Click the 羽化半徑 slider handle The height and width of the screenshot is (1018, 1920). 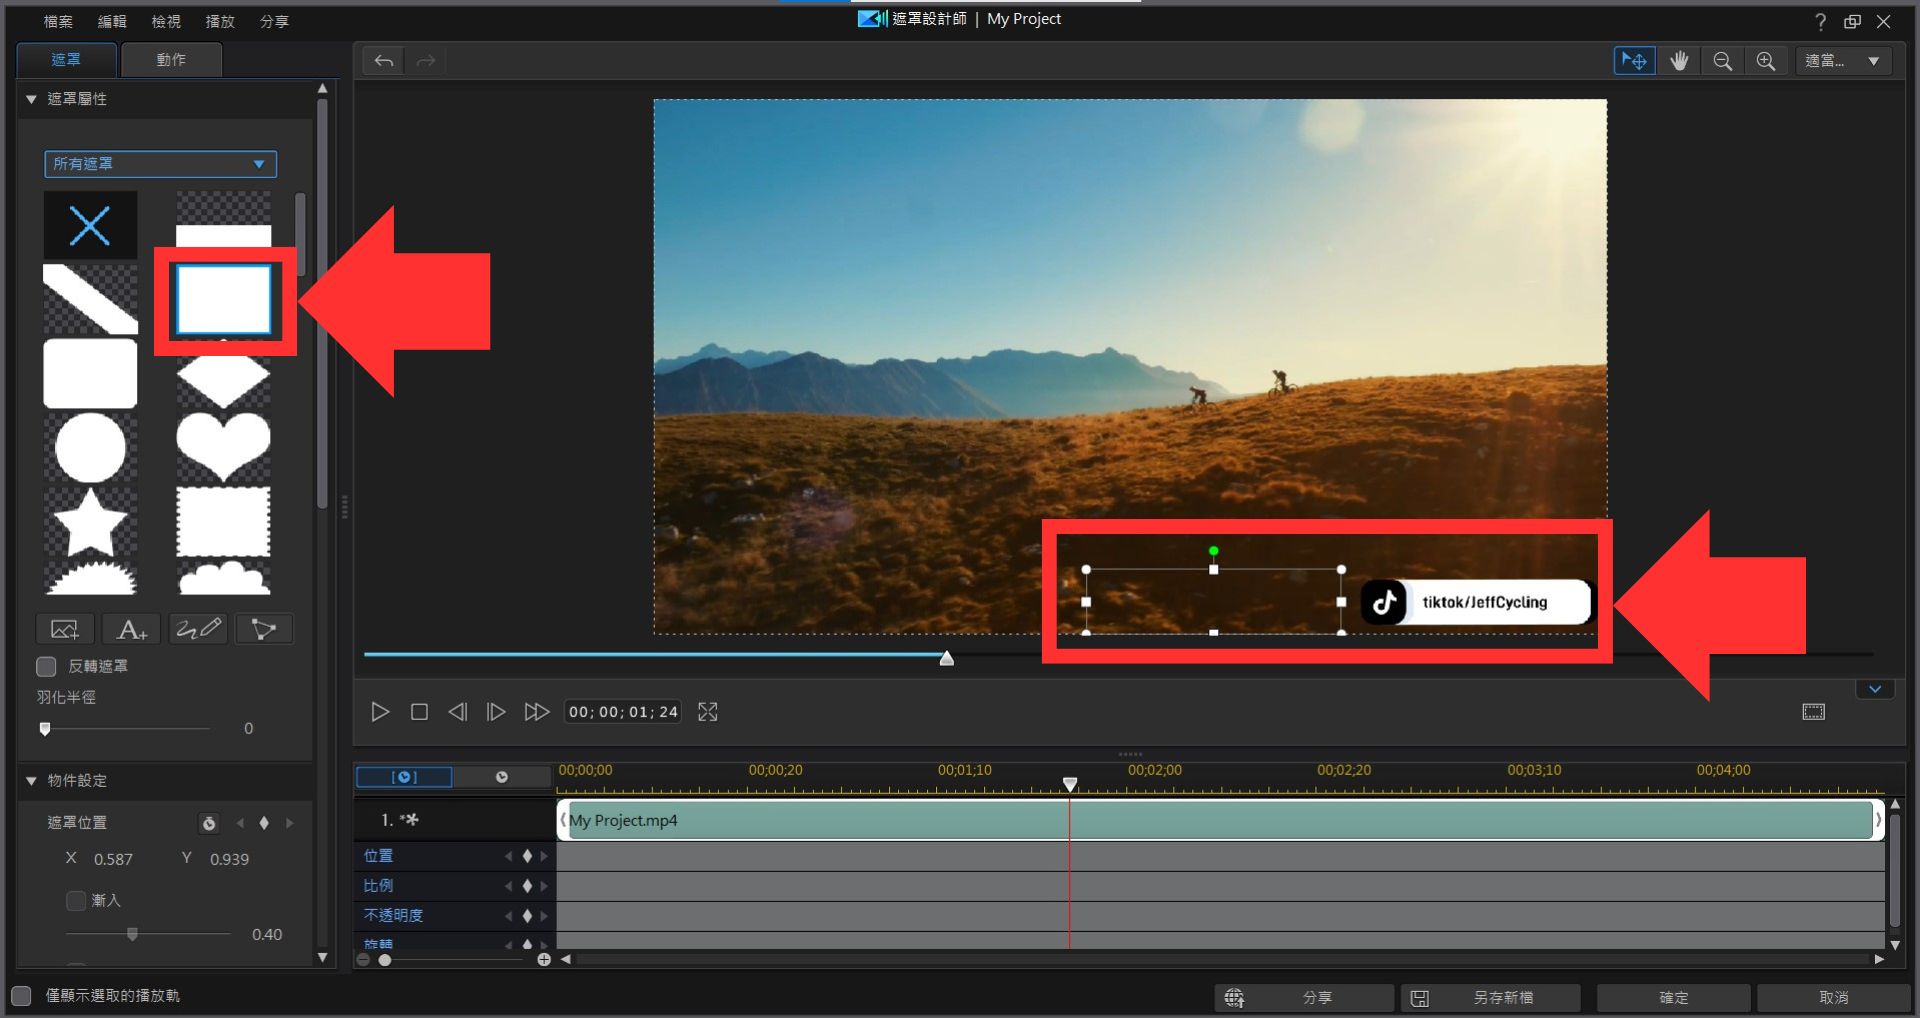pos(45,729)
